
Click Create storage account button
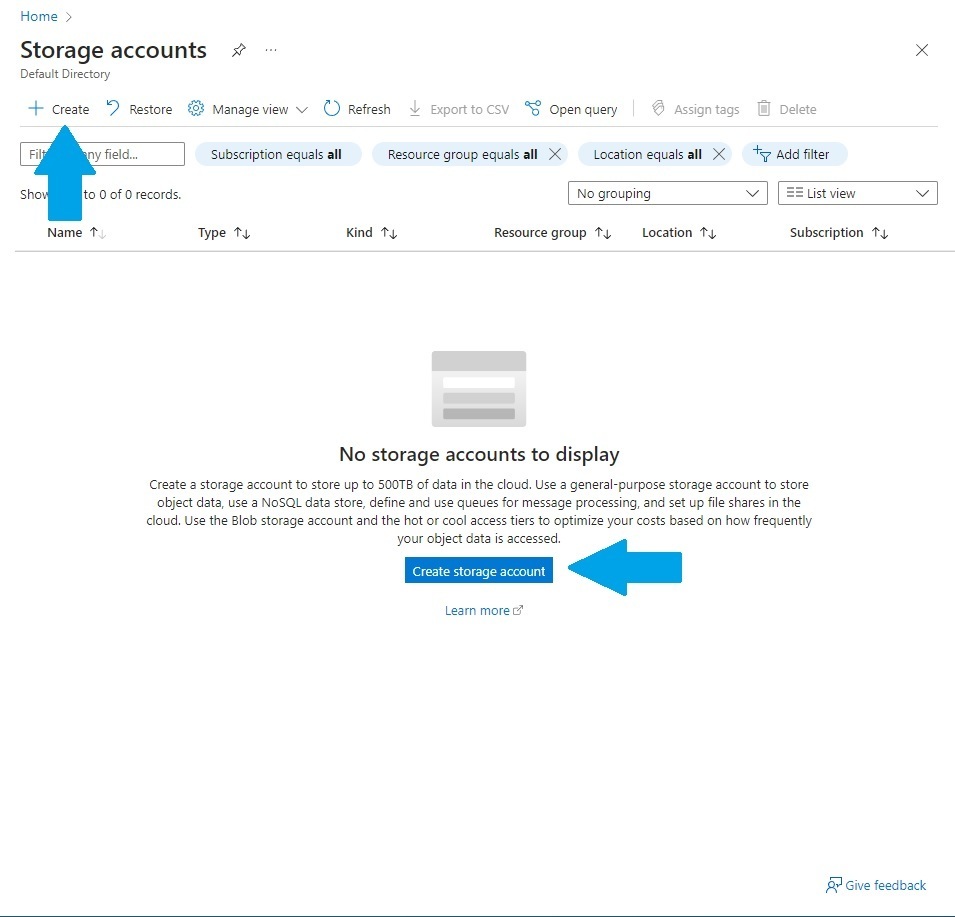(479, 571)
